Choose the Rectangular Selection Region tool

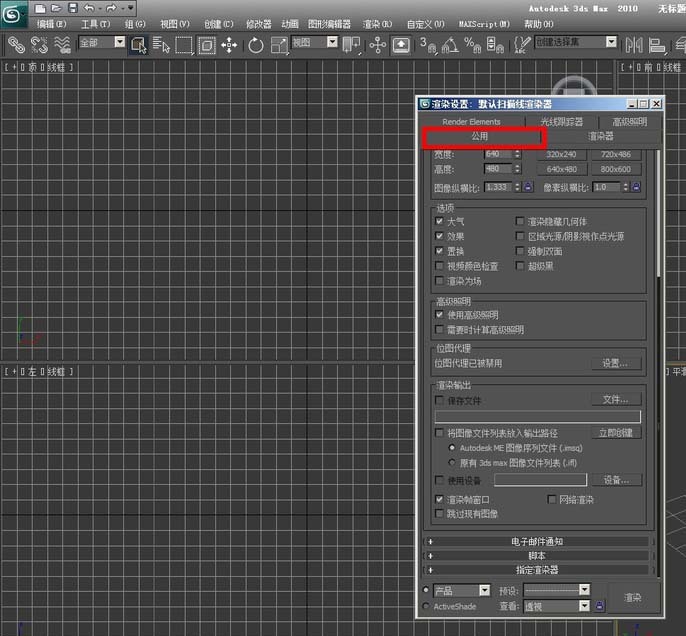tap(184, 45)
